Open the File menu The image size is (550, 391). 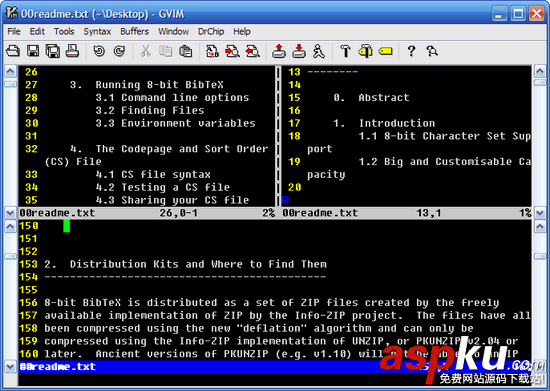pyautogui.click(x=14, y=32)
